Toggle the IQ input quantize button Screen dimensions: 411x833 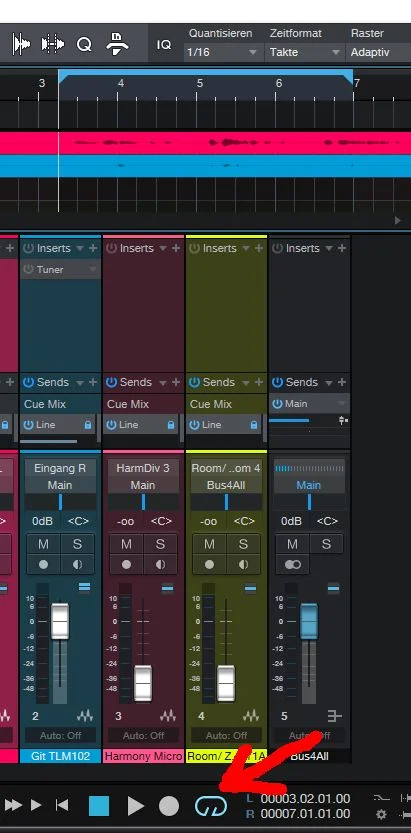point(164,45)
